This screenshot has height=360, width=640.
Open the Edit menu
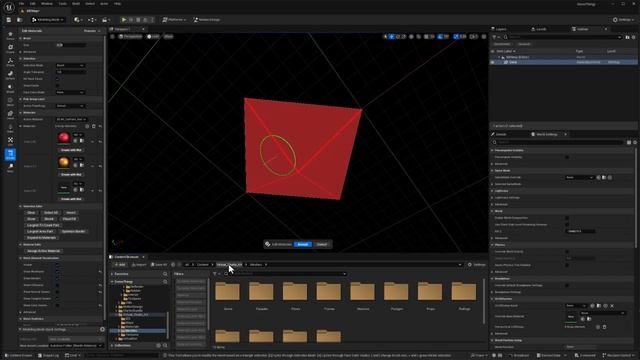tap(33, 4)
